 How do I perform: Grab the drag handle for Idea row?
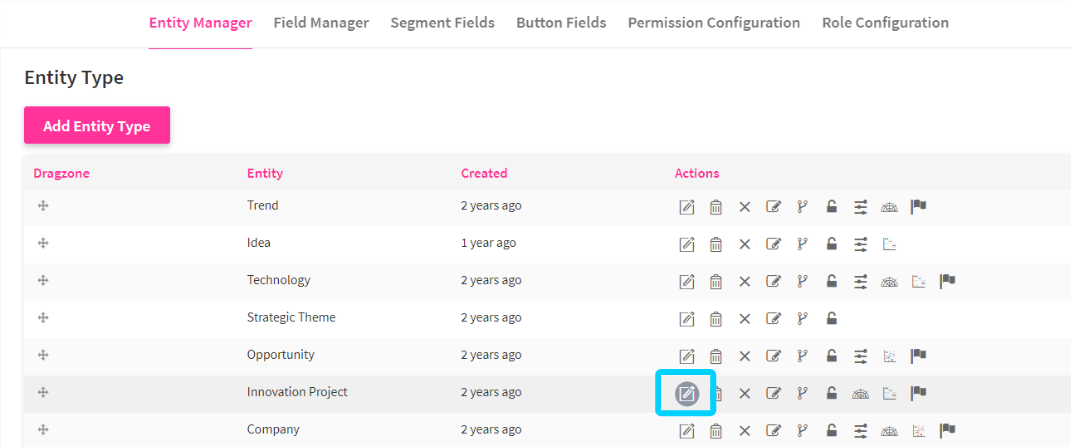coord(43,243)
